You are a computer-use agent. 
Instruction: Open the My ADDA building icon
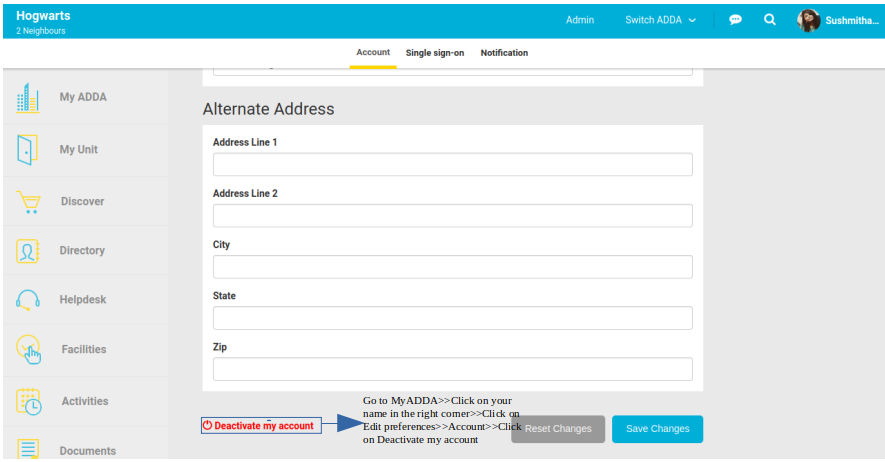pyautogui.click(x=28, y=98)
